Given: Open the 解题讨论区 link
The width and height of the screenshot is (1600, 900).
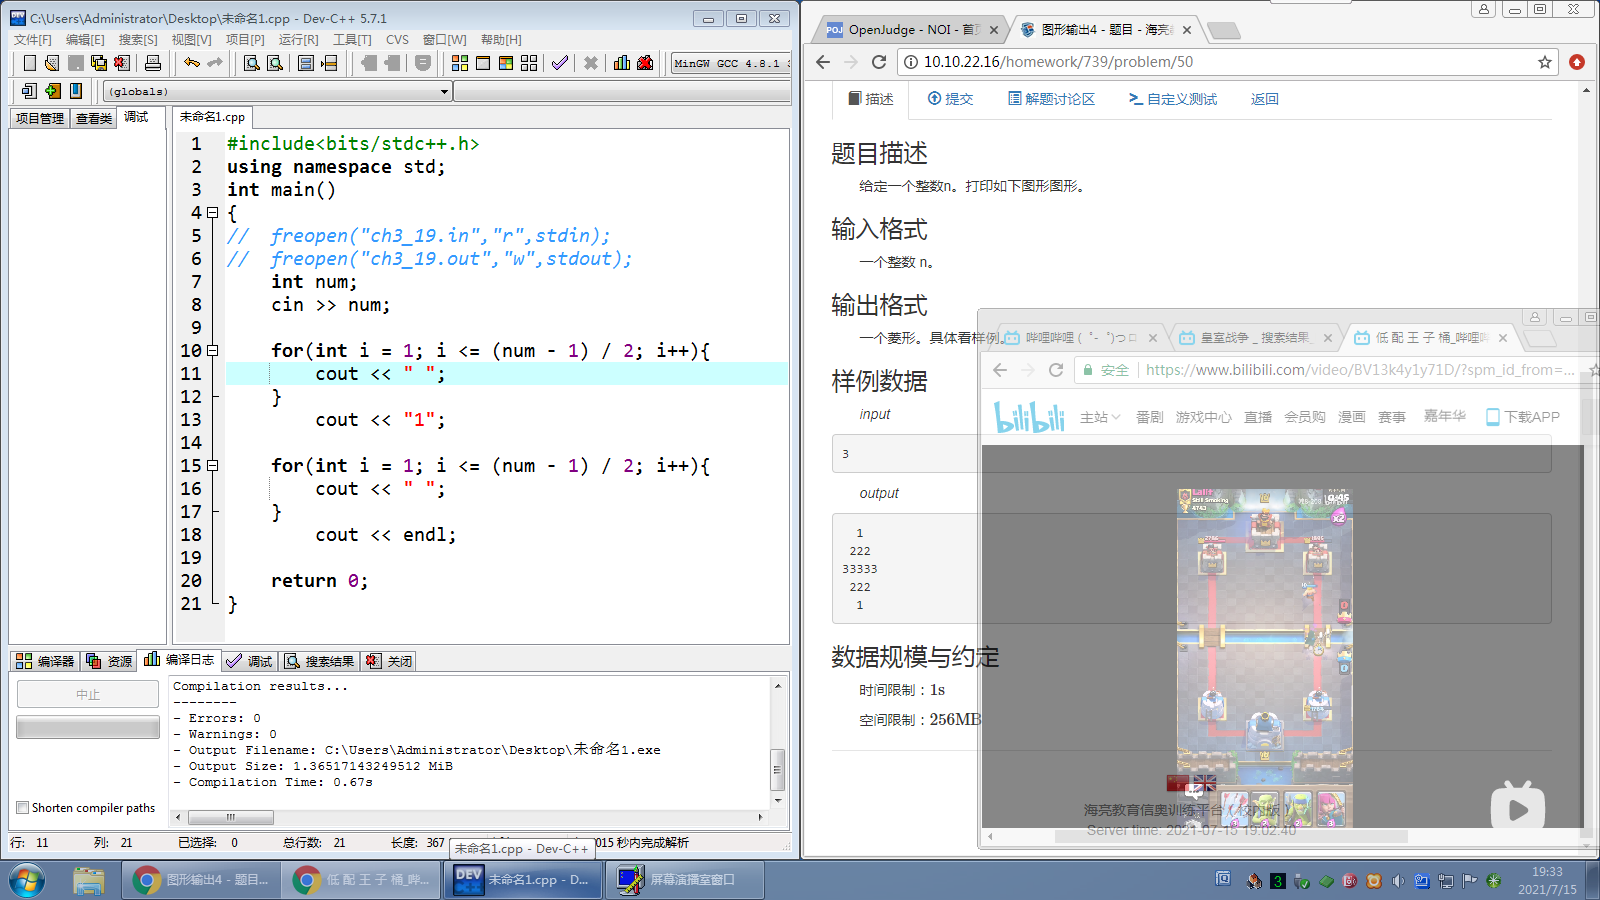Looking at the screenshot, I should [1051, 99].
